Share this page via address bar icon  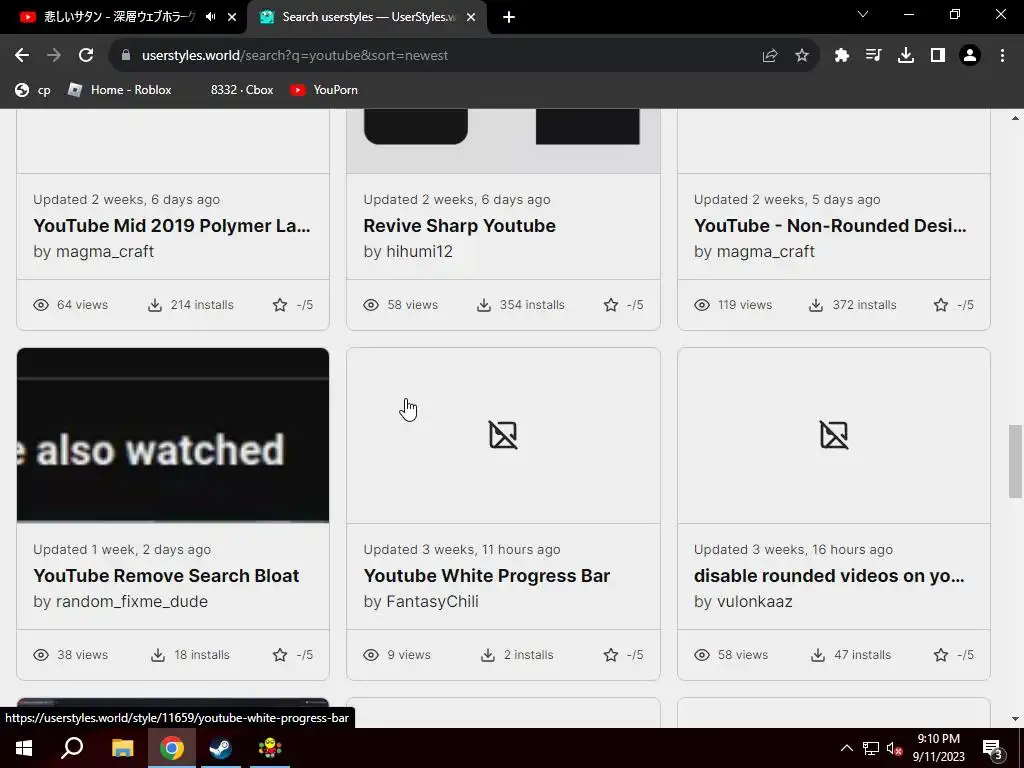(770, 56)
